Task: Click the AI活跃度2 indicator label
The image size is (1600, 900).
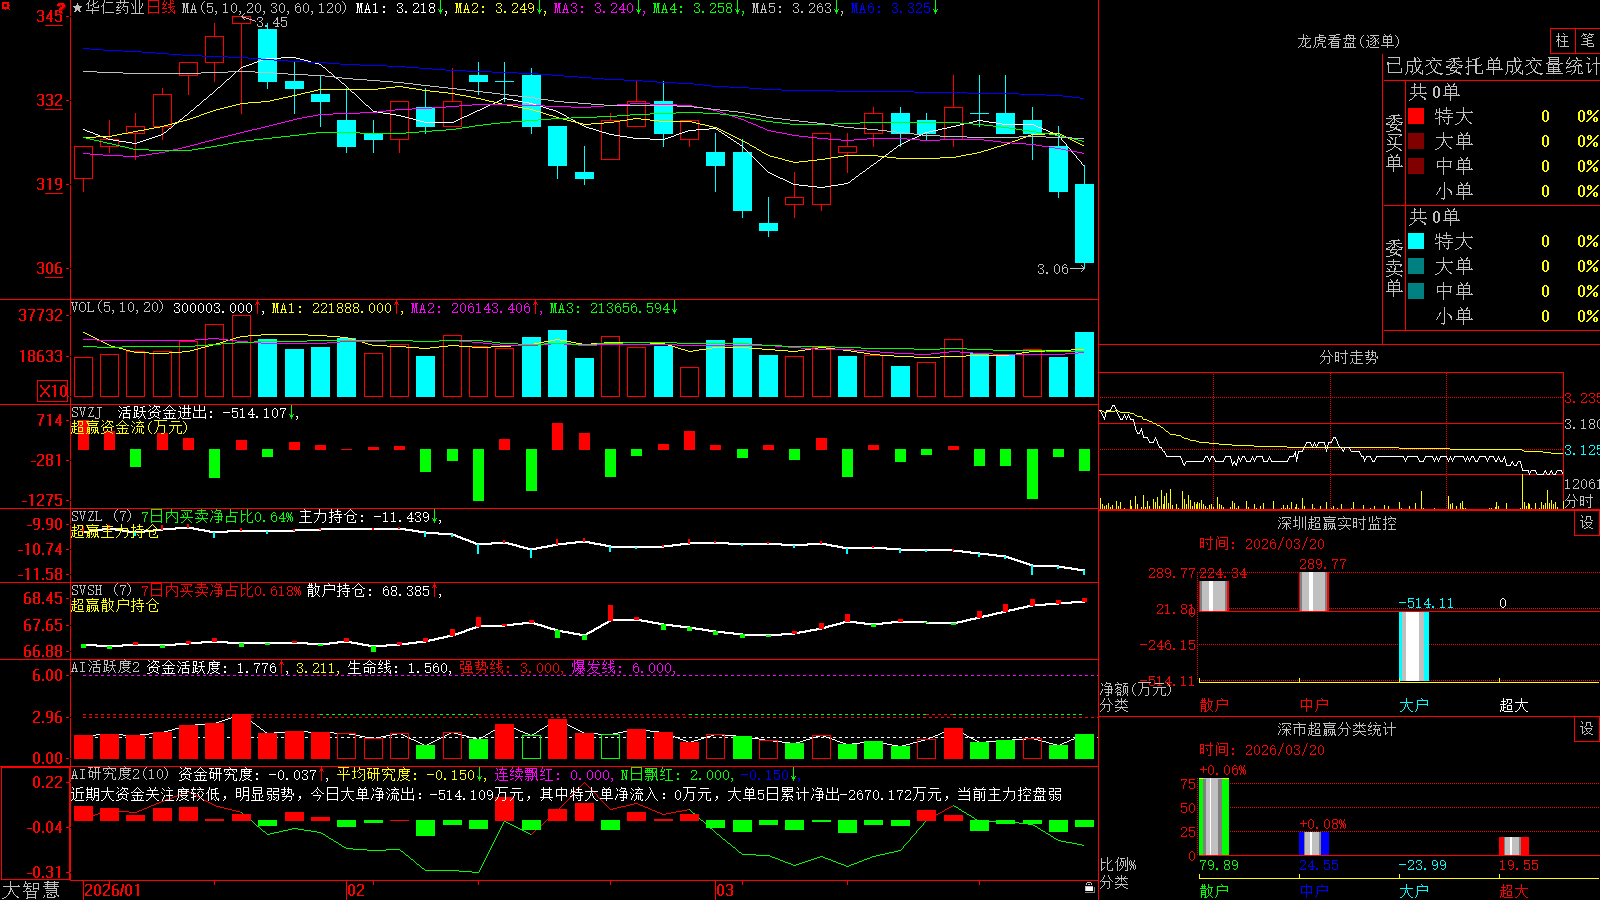Action: point(106,667)
